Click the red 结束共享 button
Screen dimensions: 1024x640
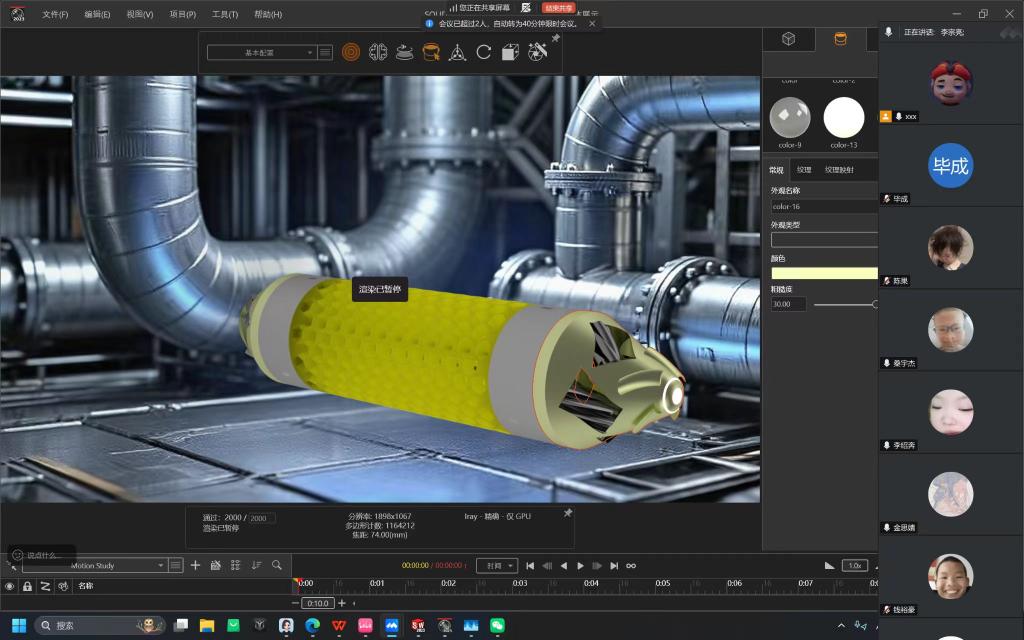click(559, 7)
